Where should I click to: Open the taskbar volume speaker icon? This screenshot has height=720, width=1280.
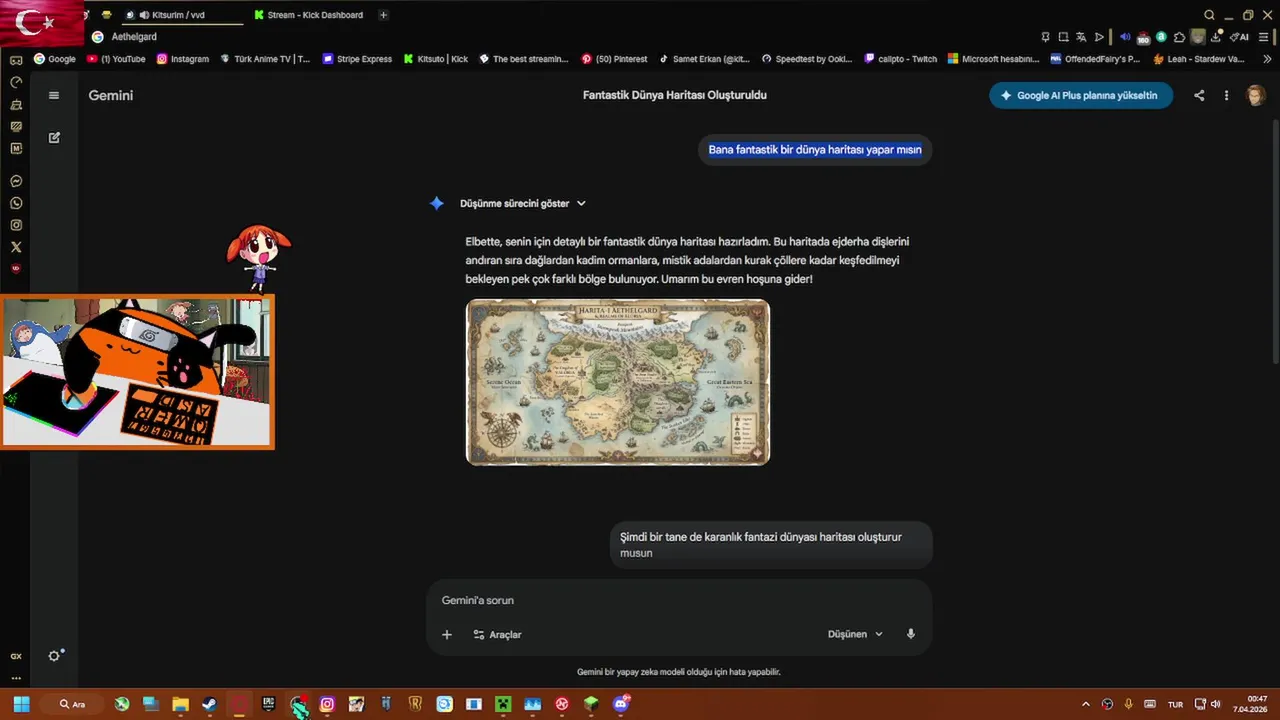(x=1215, y=704)
